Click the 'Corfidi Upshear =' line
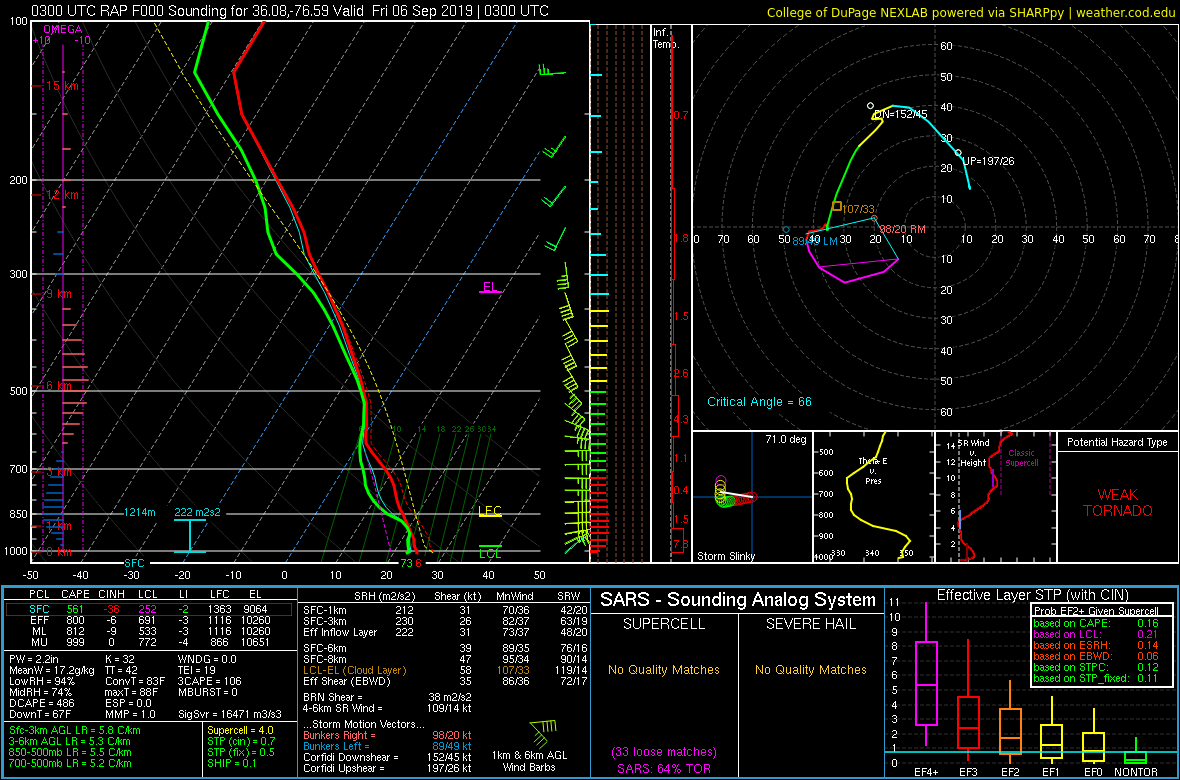1180x780 pixels. pyautogui.click(x=386, y=769)
